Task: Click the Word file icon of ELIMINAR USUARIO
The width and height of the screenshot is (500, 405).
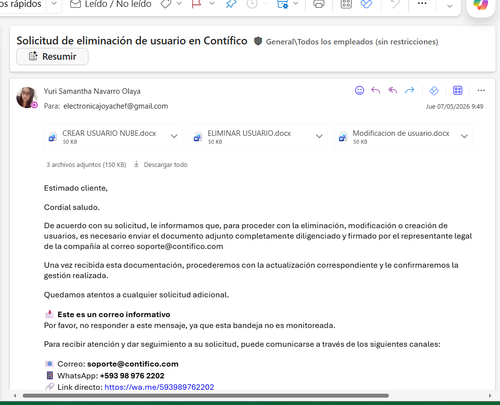Action: [198, 137]
